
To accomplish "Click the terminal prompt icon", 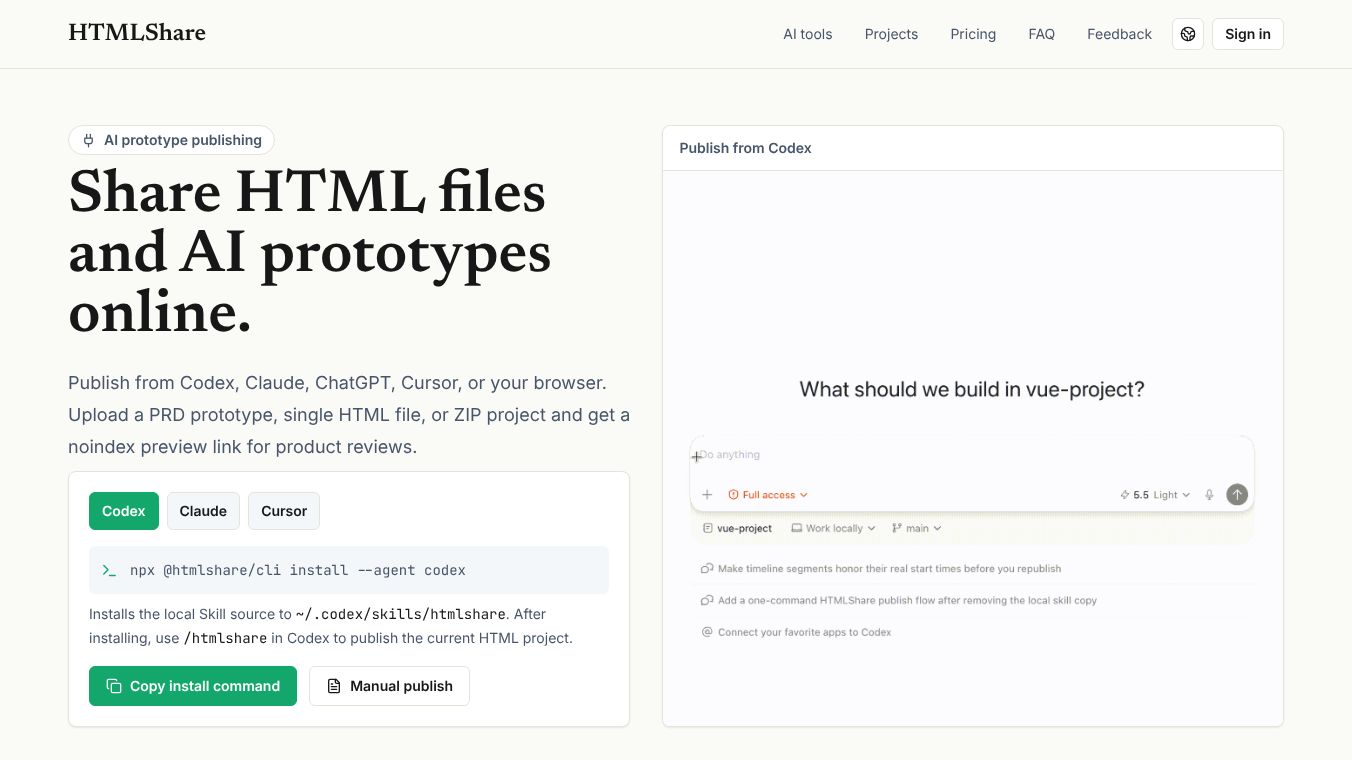I will [109, 570].
